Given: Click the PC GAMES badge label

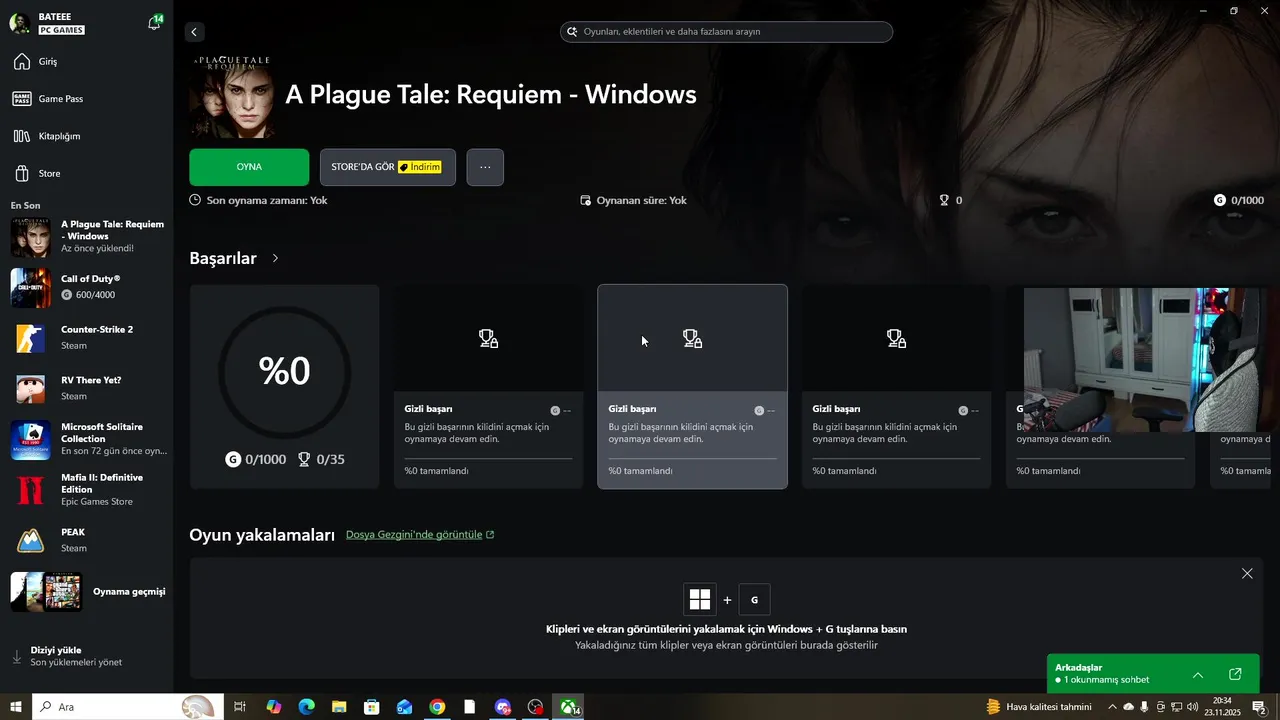Looking at the screenshot, I should click(x=61, y=30).
